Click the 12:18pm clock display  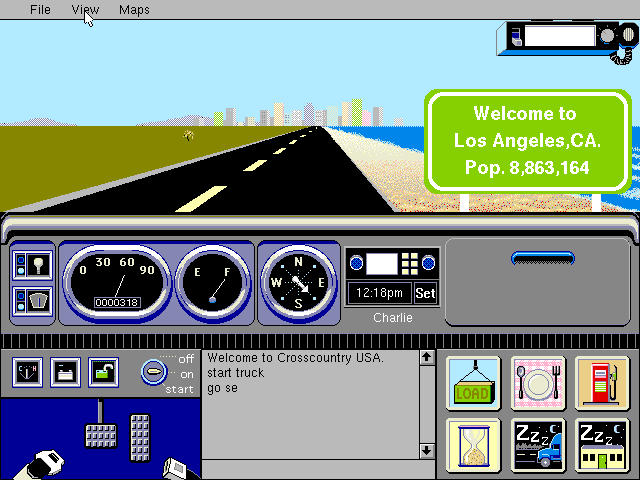click(x=379, y=293)
